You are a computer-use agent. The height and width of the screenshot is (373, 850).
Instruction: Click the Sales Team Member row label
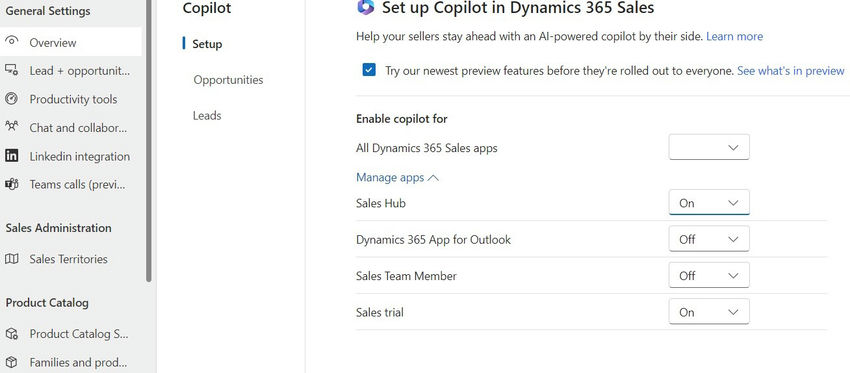406,276
